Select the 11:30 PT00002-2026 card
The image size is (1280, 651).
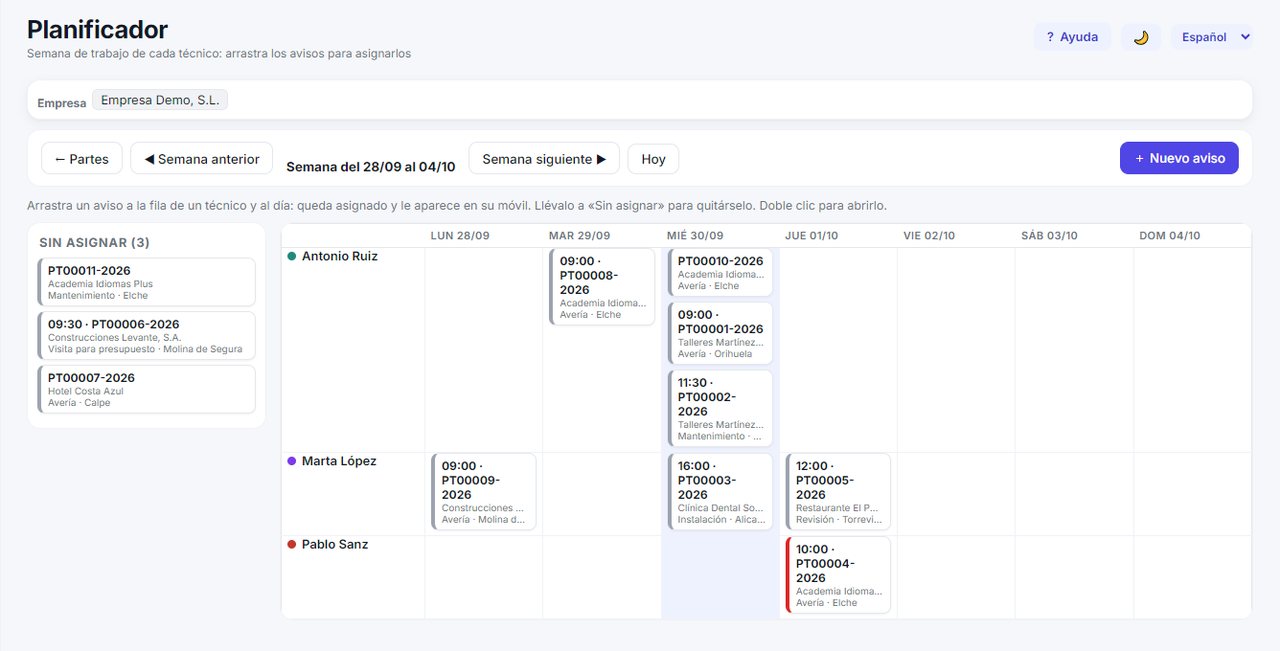(x=720, y=409)
